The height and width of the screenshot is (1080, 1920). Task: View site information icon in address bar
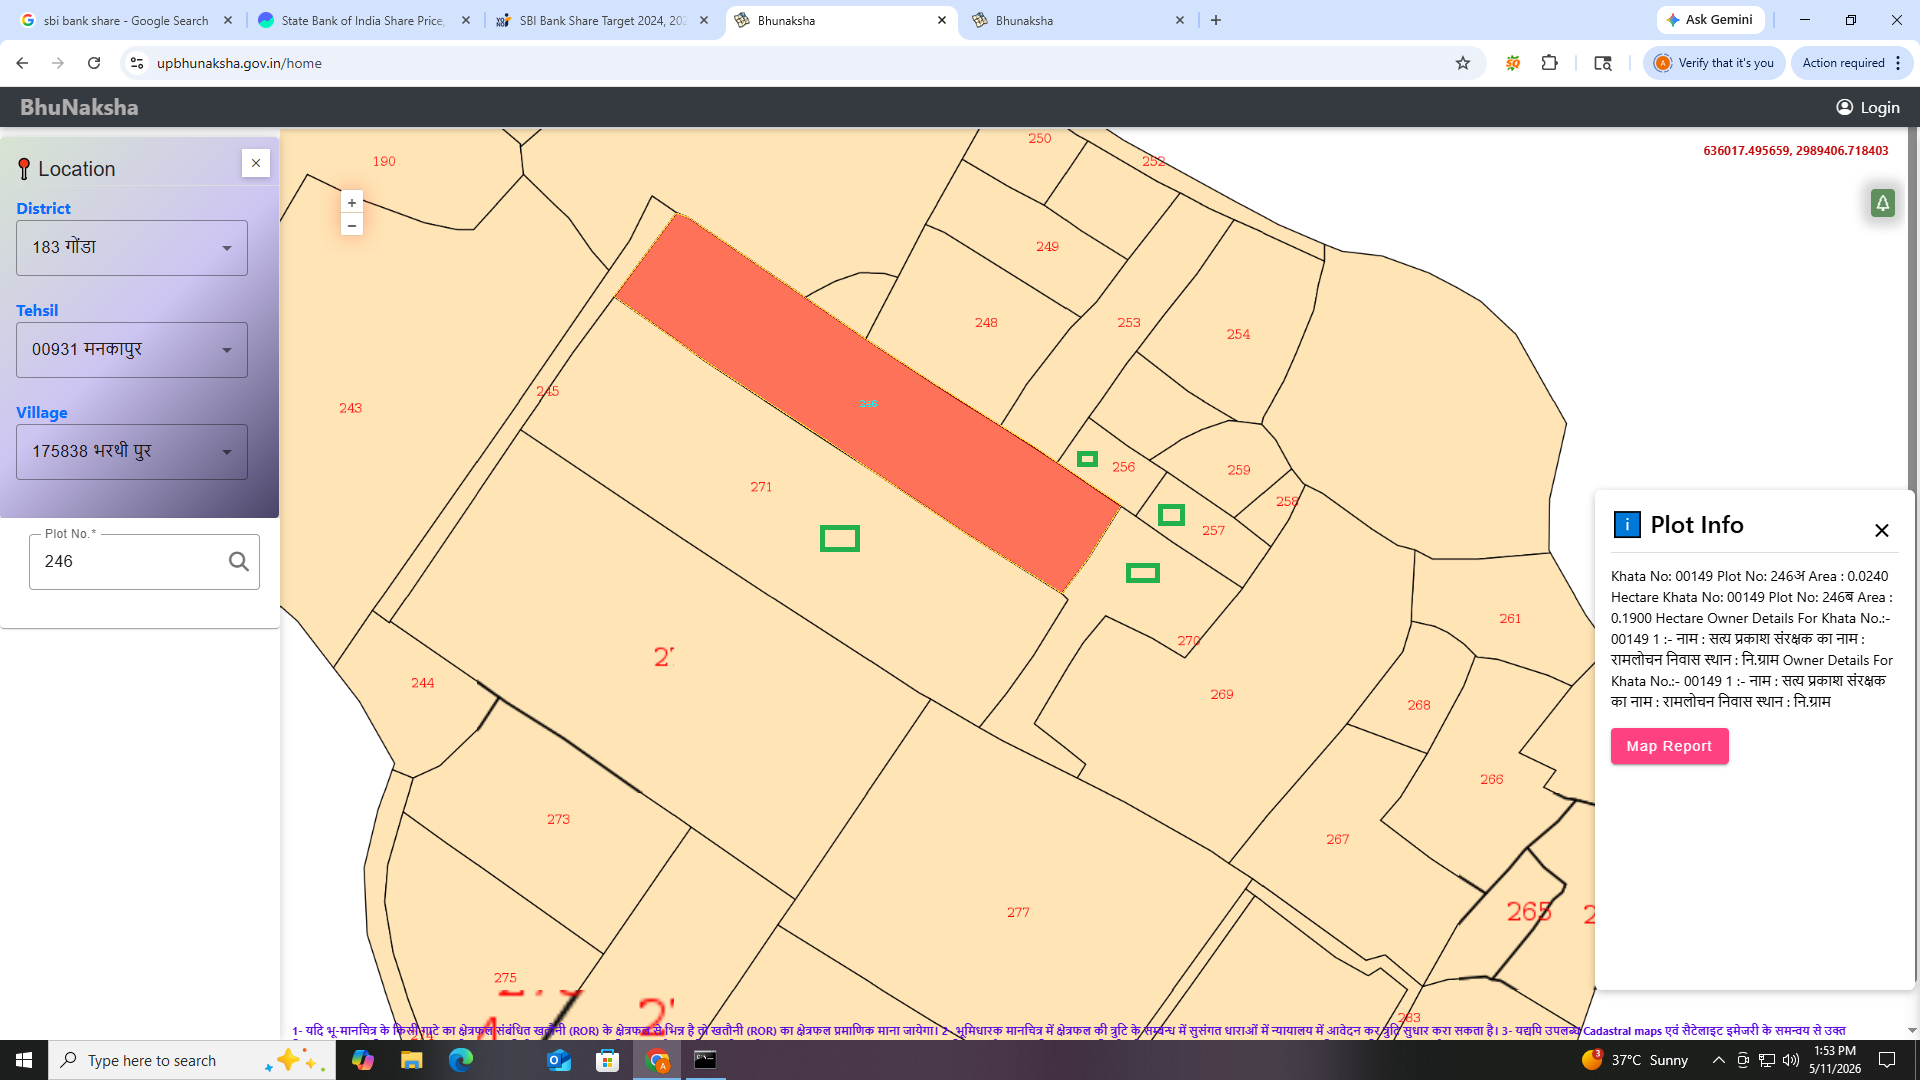coord(137,63)
